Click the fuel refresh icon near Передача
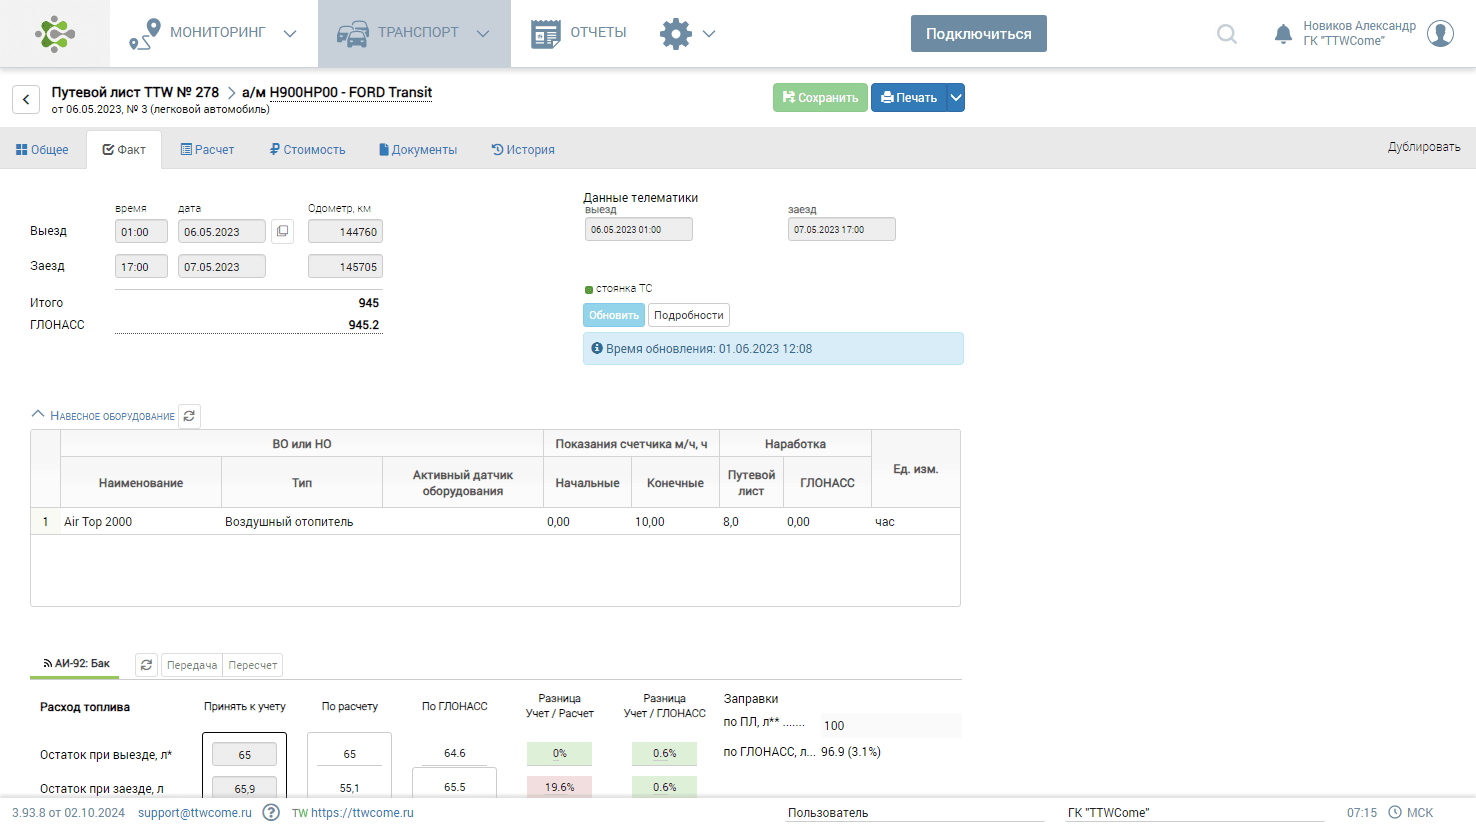The width and height of the screenshot is (1476, 828). coord(147,665)
